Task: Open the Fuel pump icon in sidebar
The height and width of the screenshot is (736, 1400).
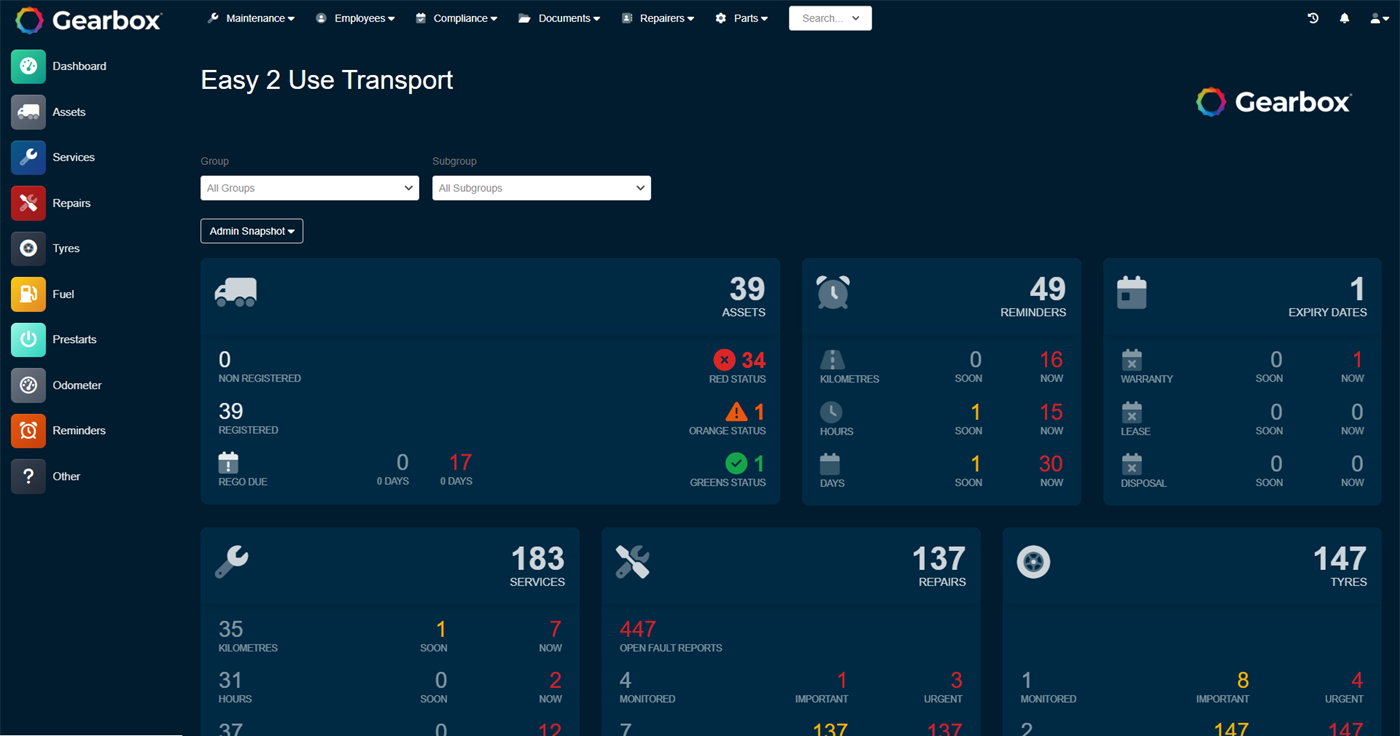Action: click(28, 294)
